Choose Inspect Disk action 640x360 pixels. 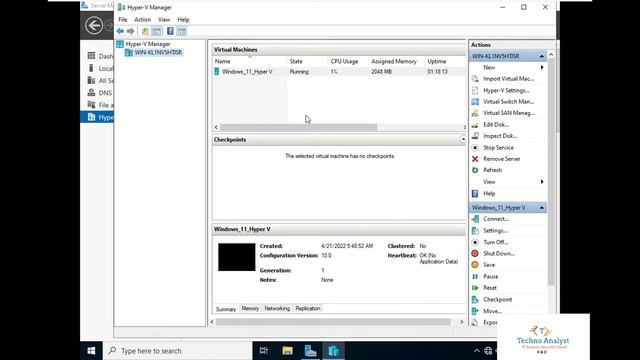(500, 136)
